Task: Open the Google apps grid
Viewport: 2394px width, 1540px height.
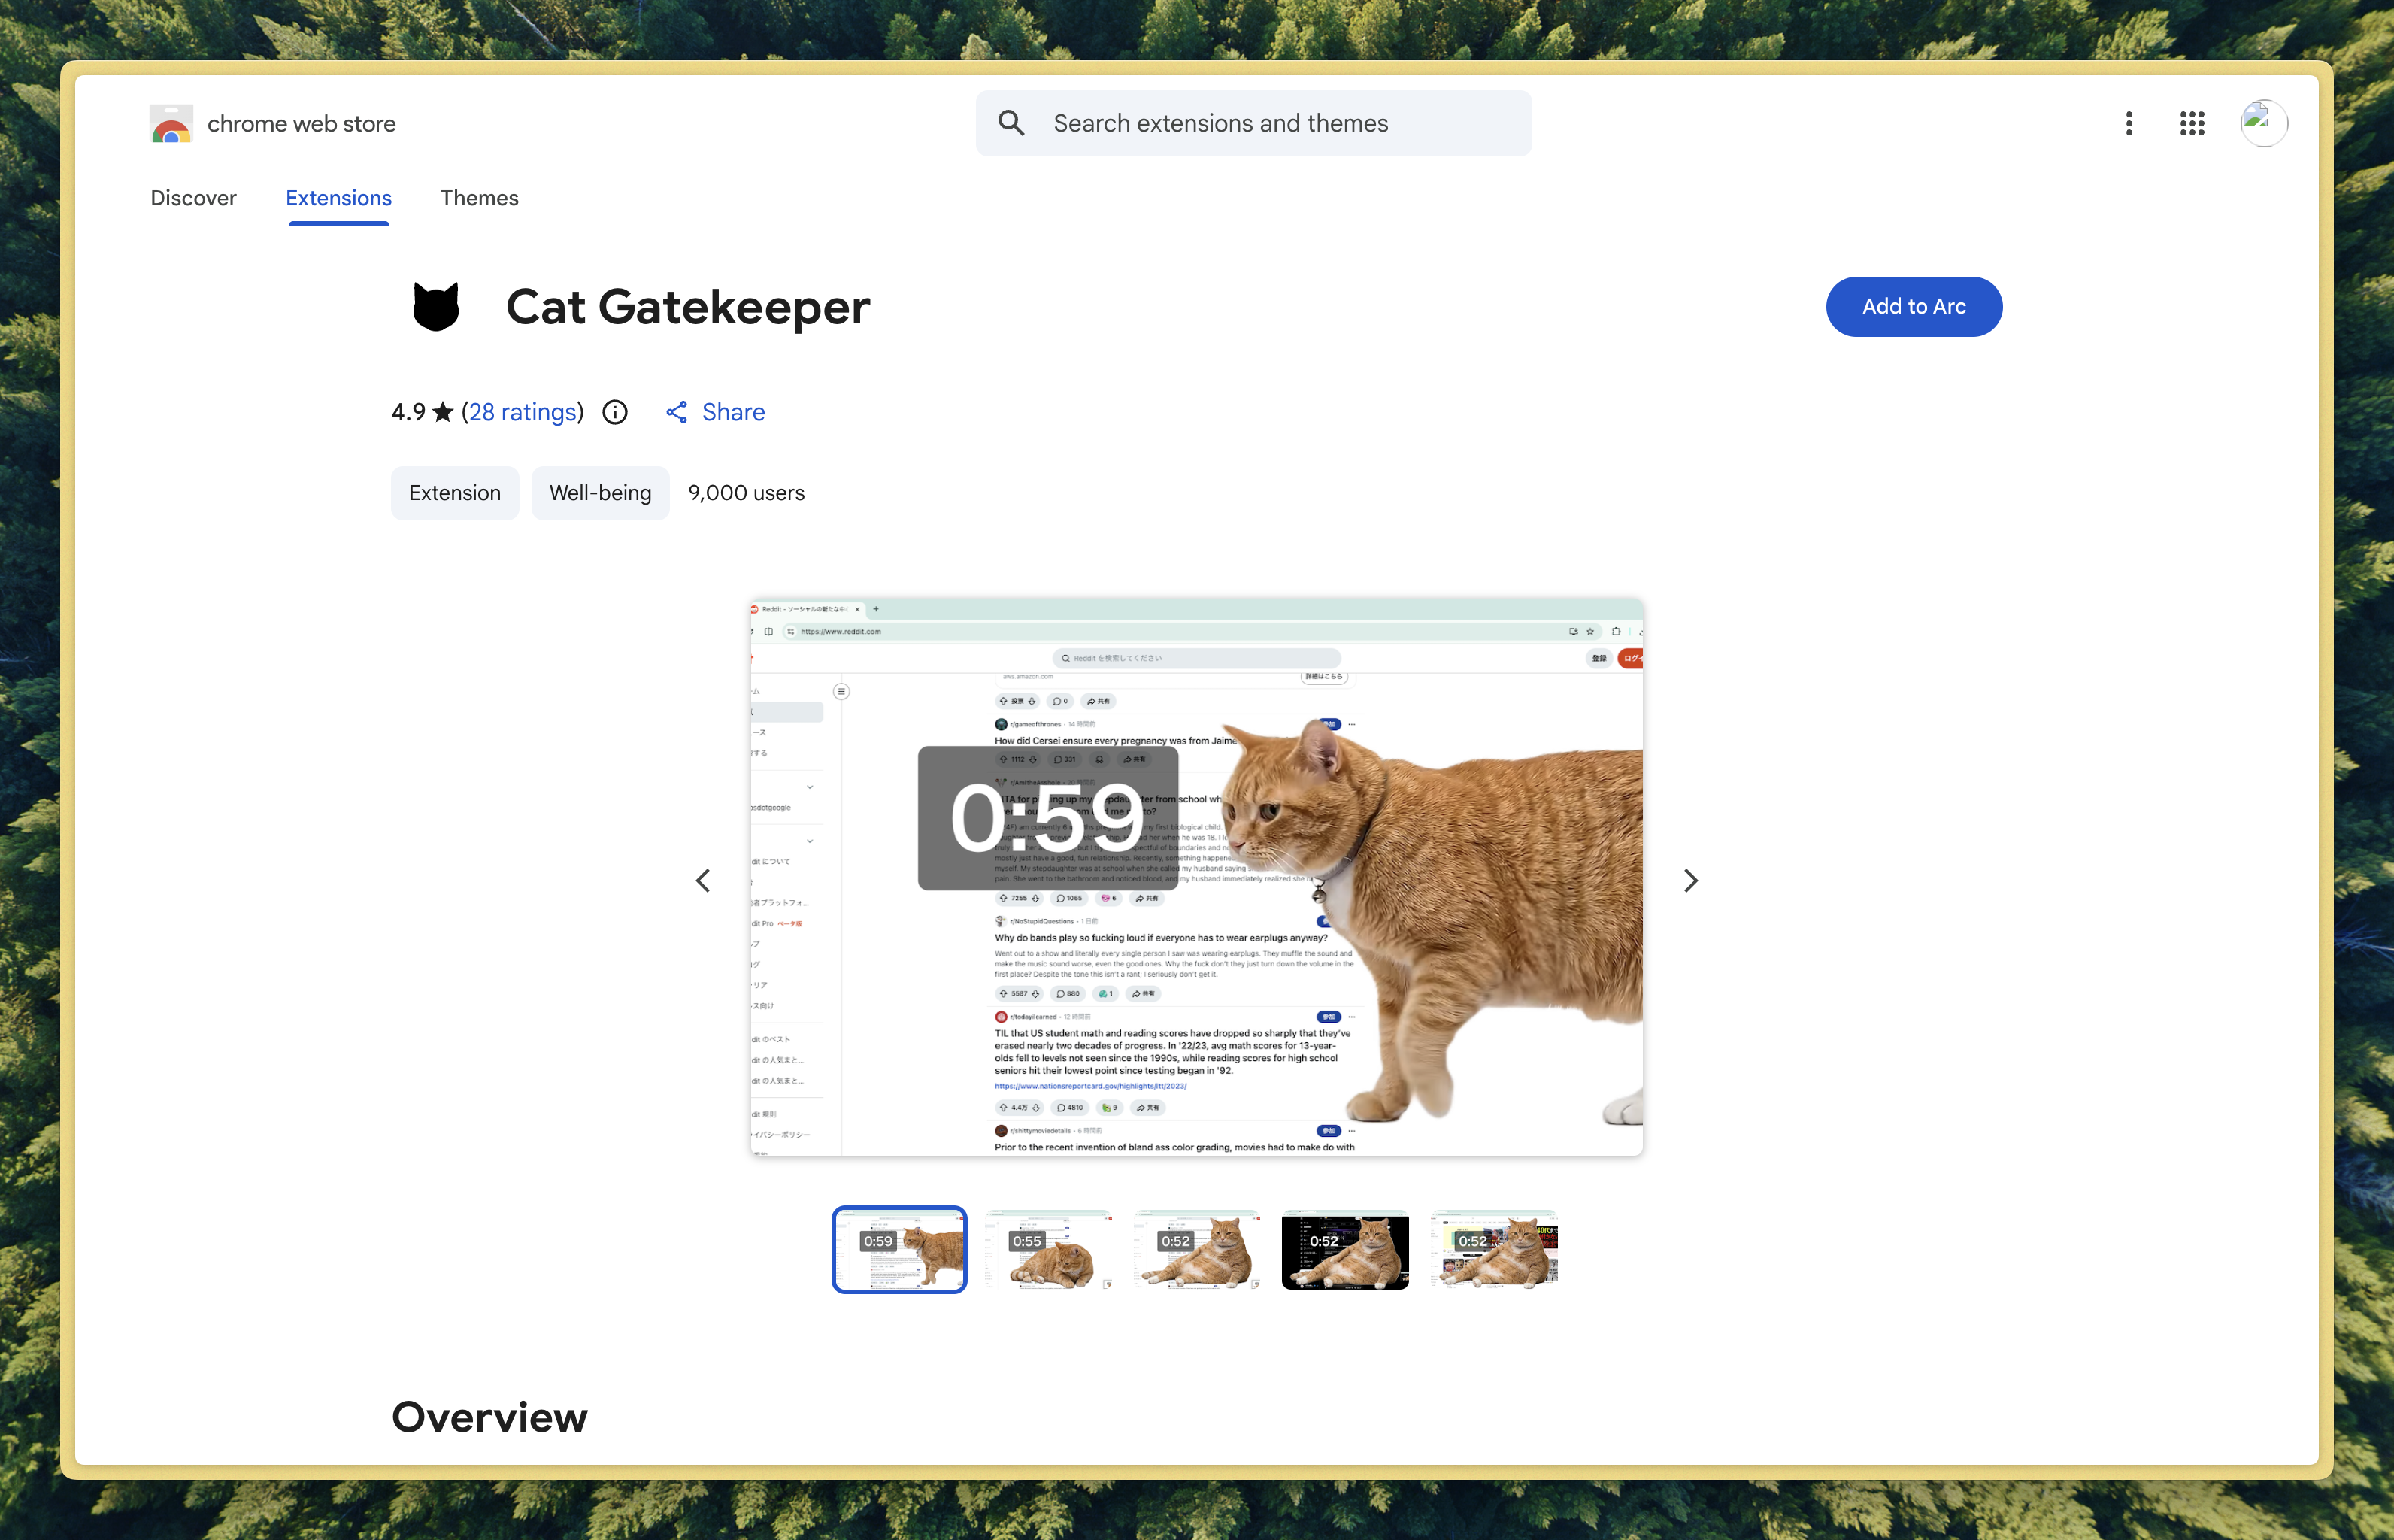Action: click(x=2192, y=123)
